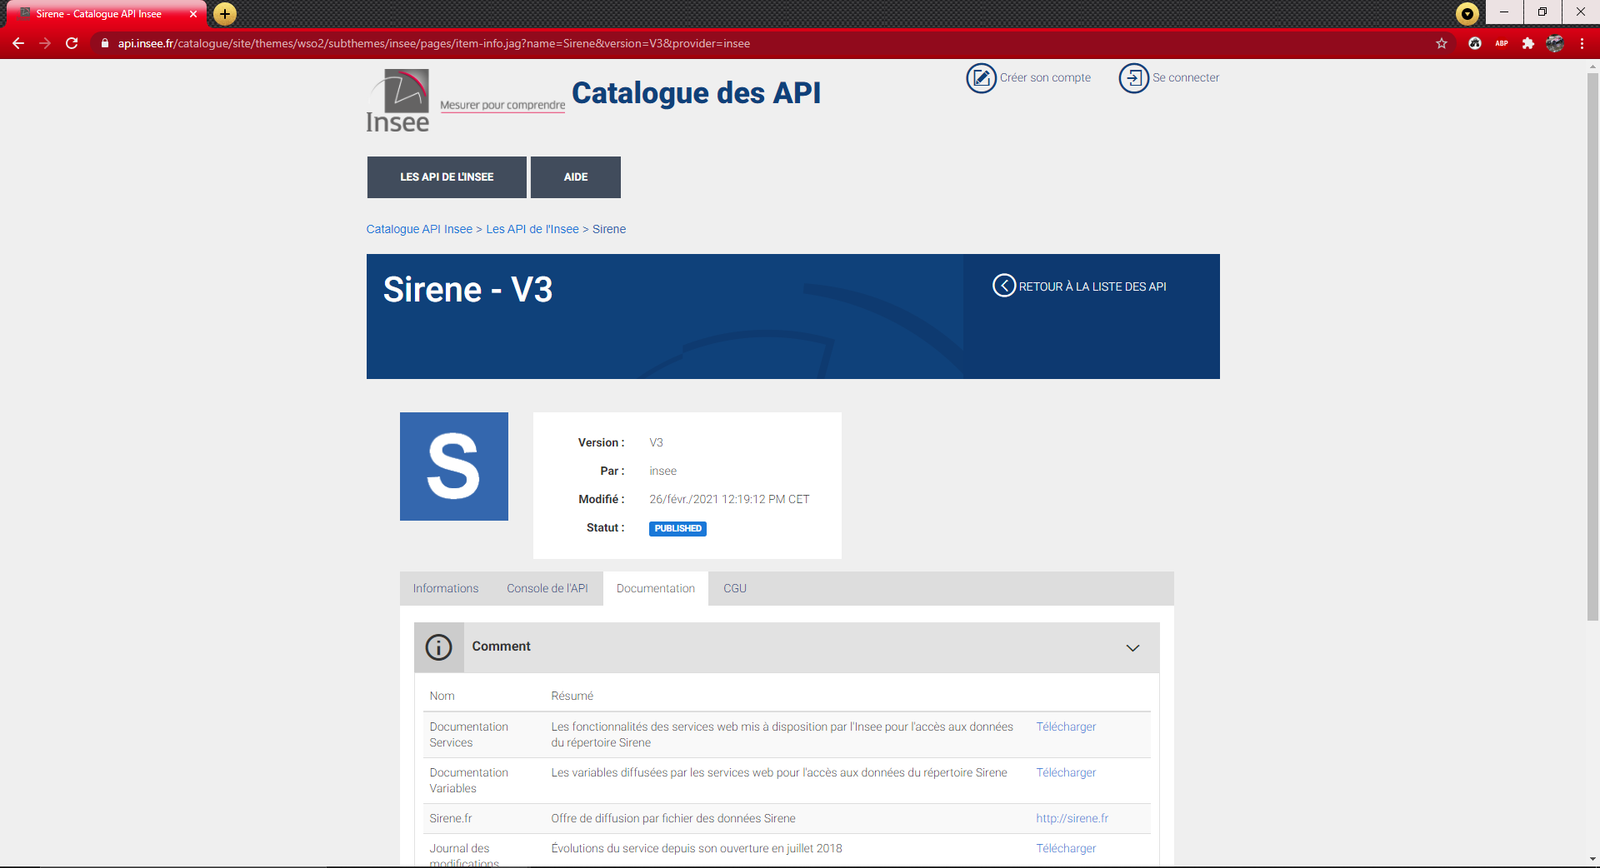Download Documentation Variables via Télécharger
This screenshot has height=868, width=1600.
coord(1066,773)
